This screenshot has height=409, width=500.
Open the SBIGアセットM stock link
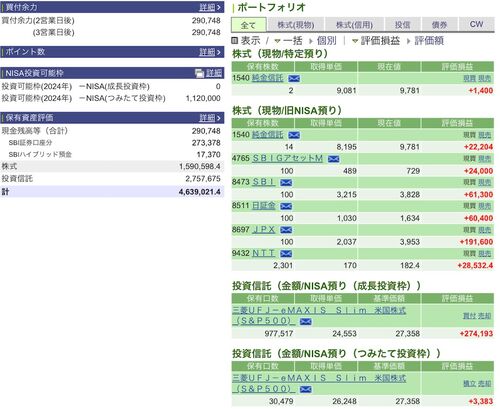click(287, 158)
